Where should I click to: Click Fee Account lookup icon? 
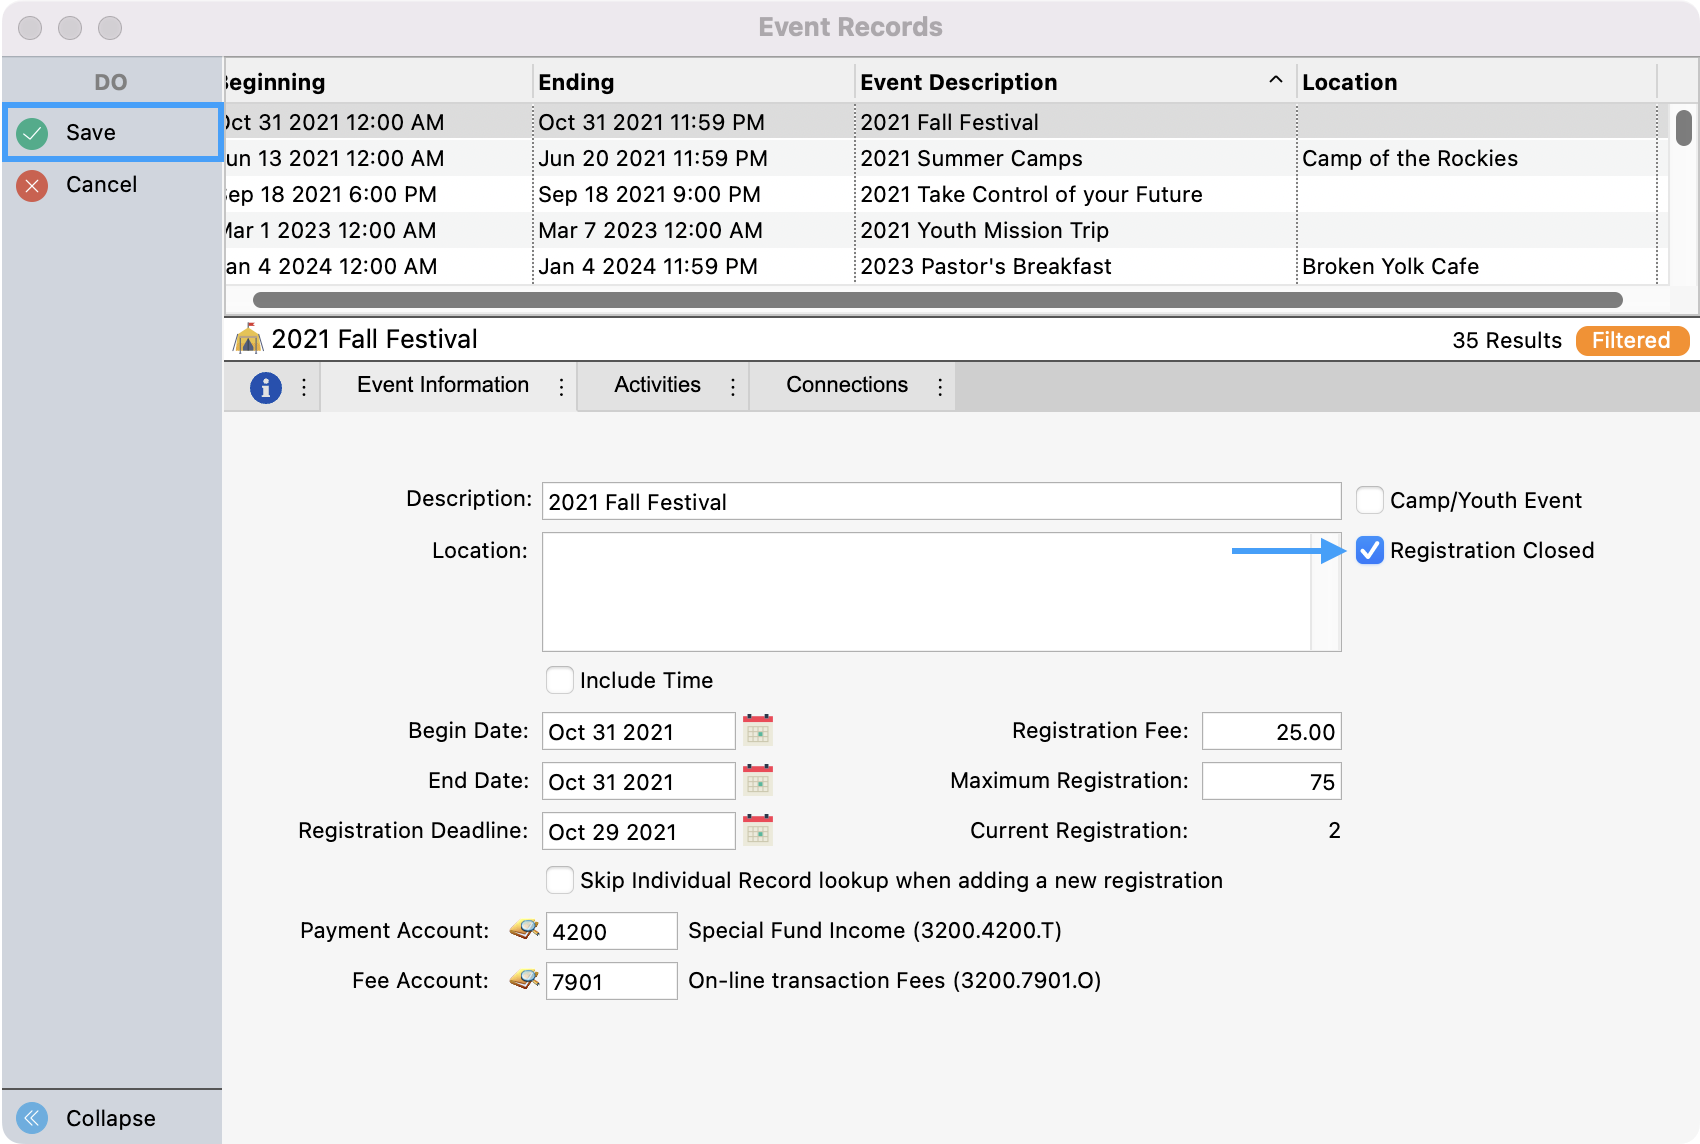point(524,980)
